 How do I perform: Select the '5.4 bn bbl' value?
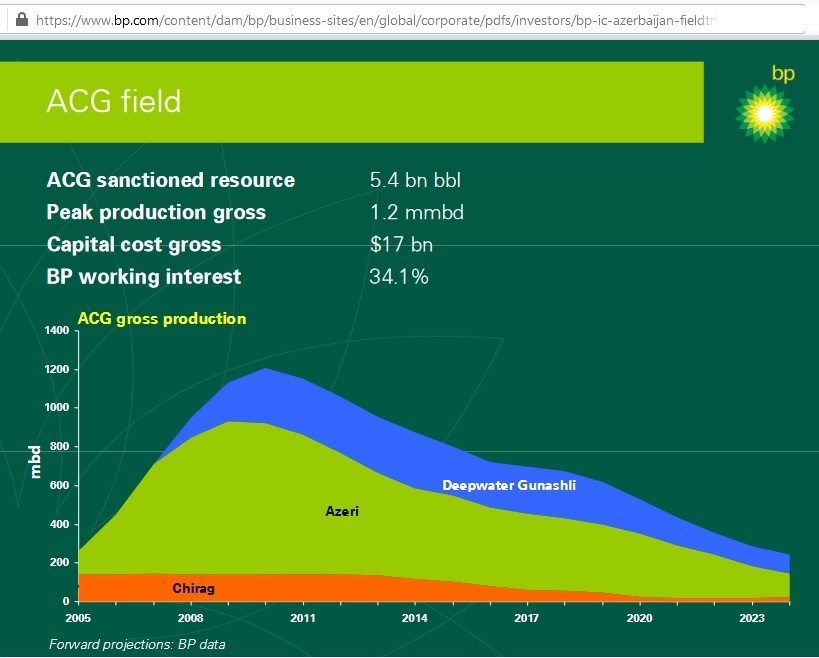(415, 180)
